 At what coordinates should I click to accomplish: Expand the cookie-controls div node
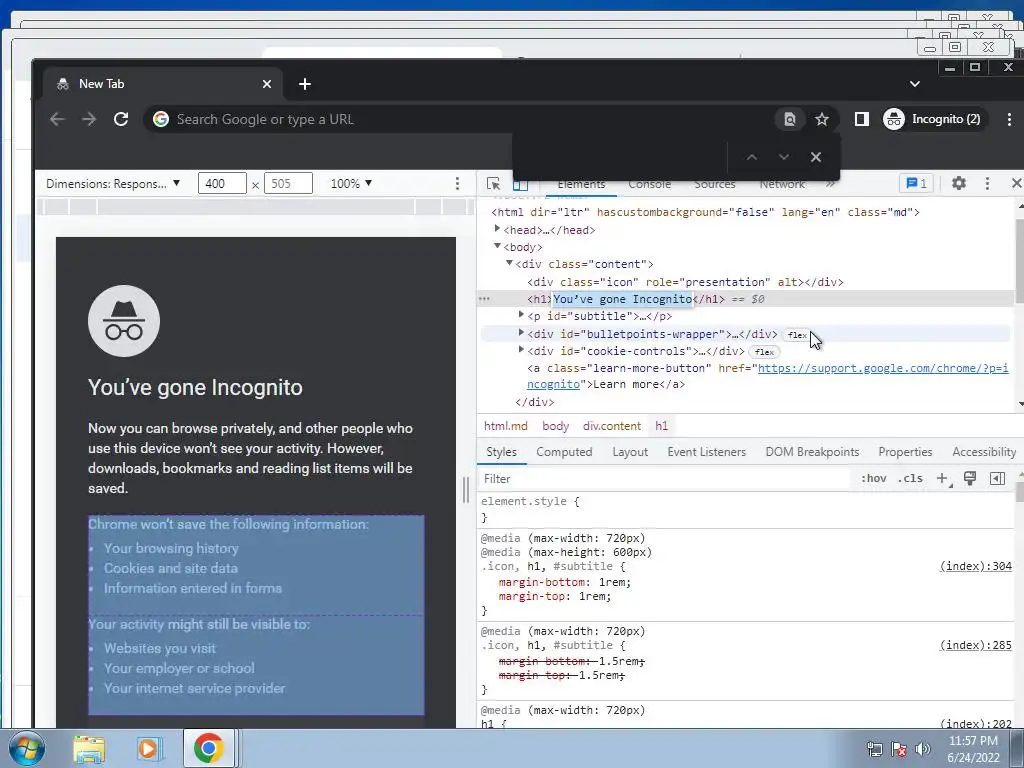click(x=521, y=350)
